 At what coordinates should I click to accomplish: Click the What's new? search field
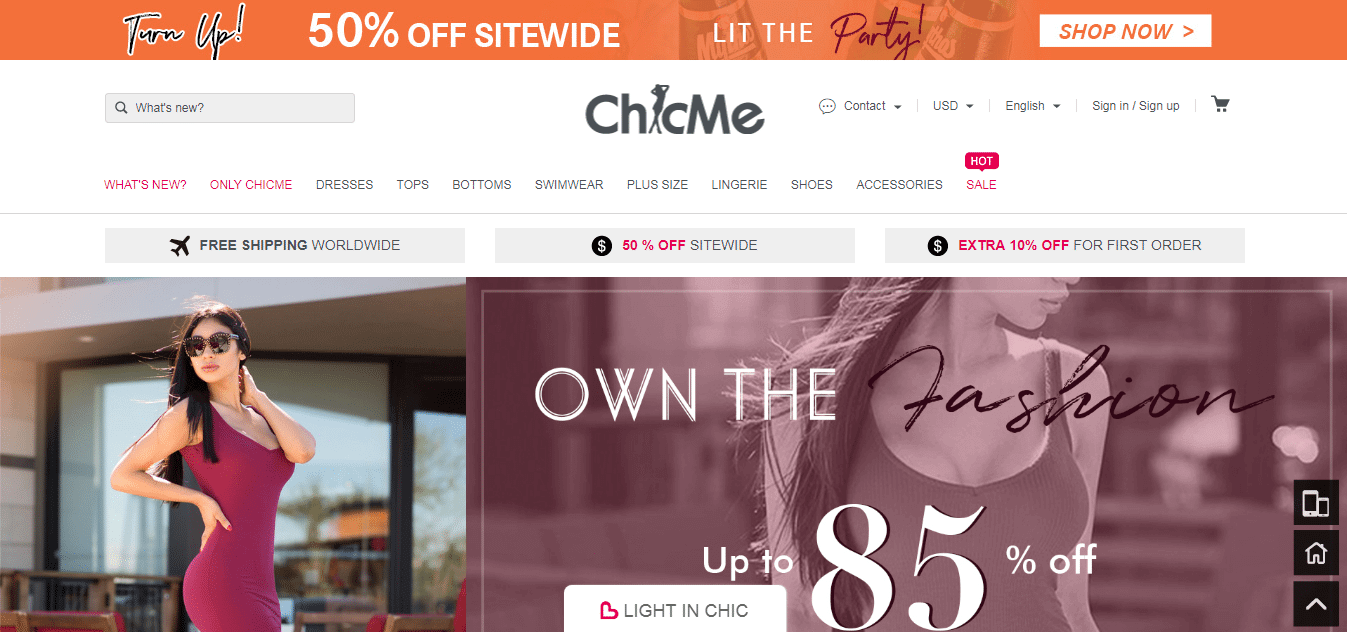(230, 108)
